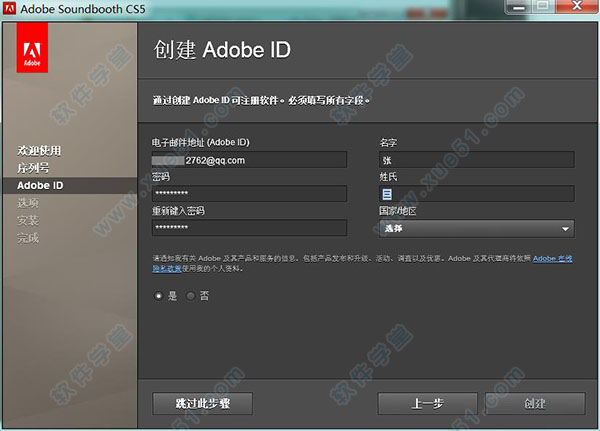Click the 名字 input field
This screenshot has height=431, width=600.
(x=477, y=160)
